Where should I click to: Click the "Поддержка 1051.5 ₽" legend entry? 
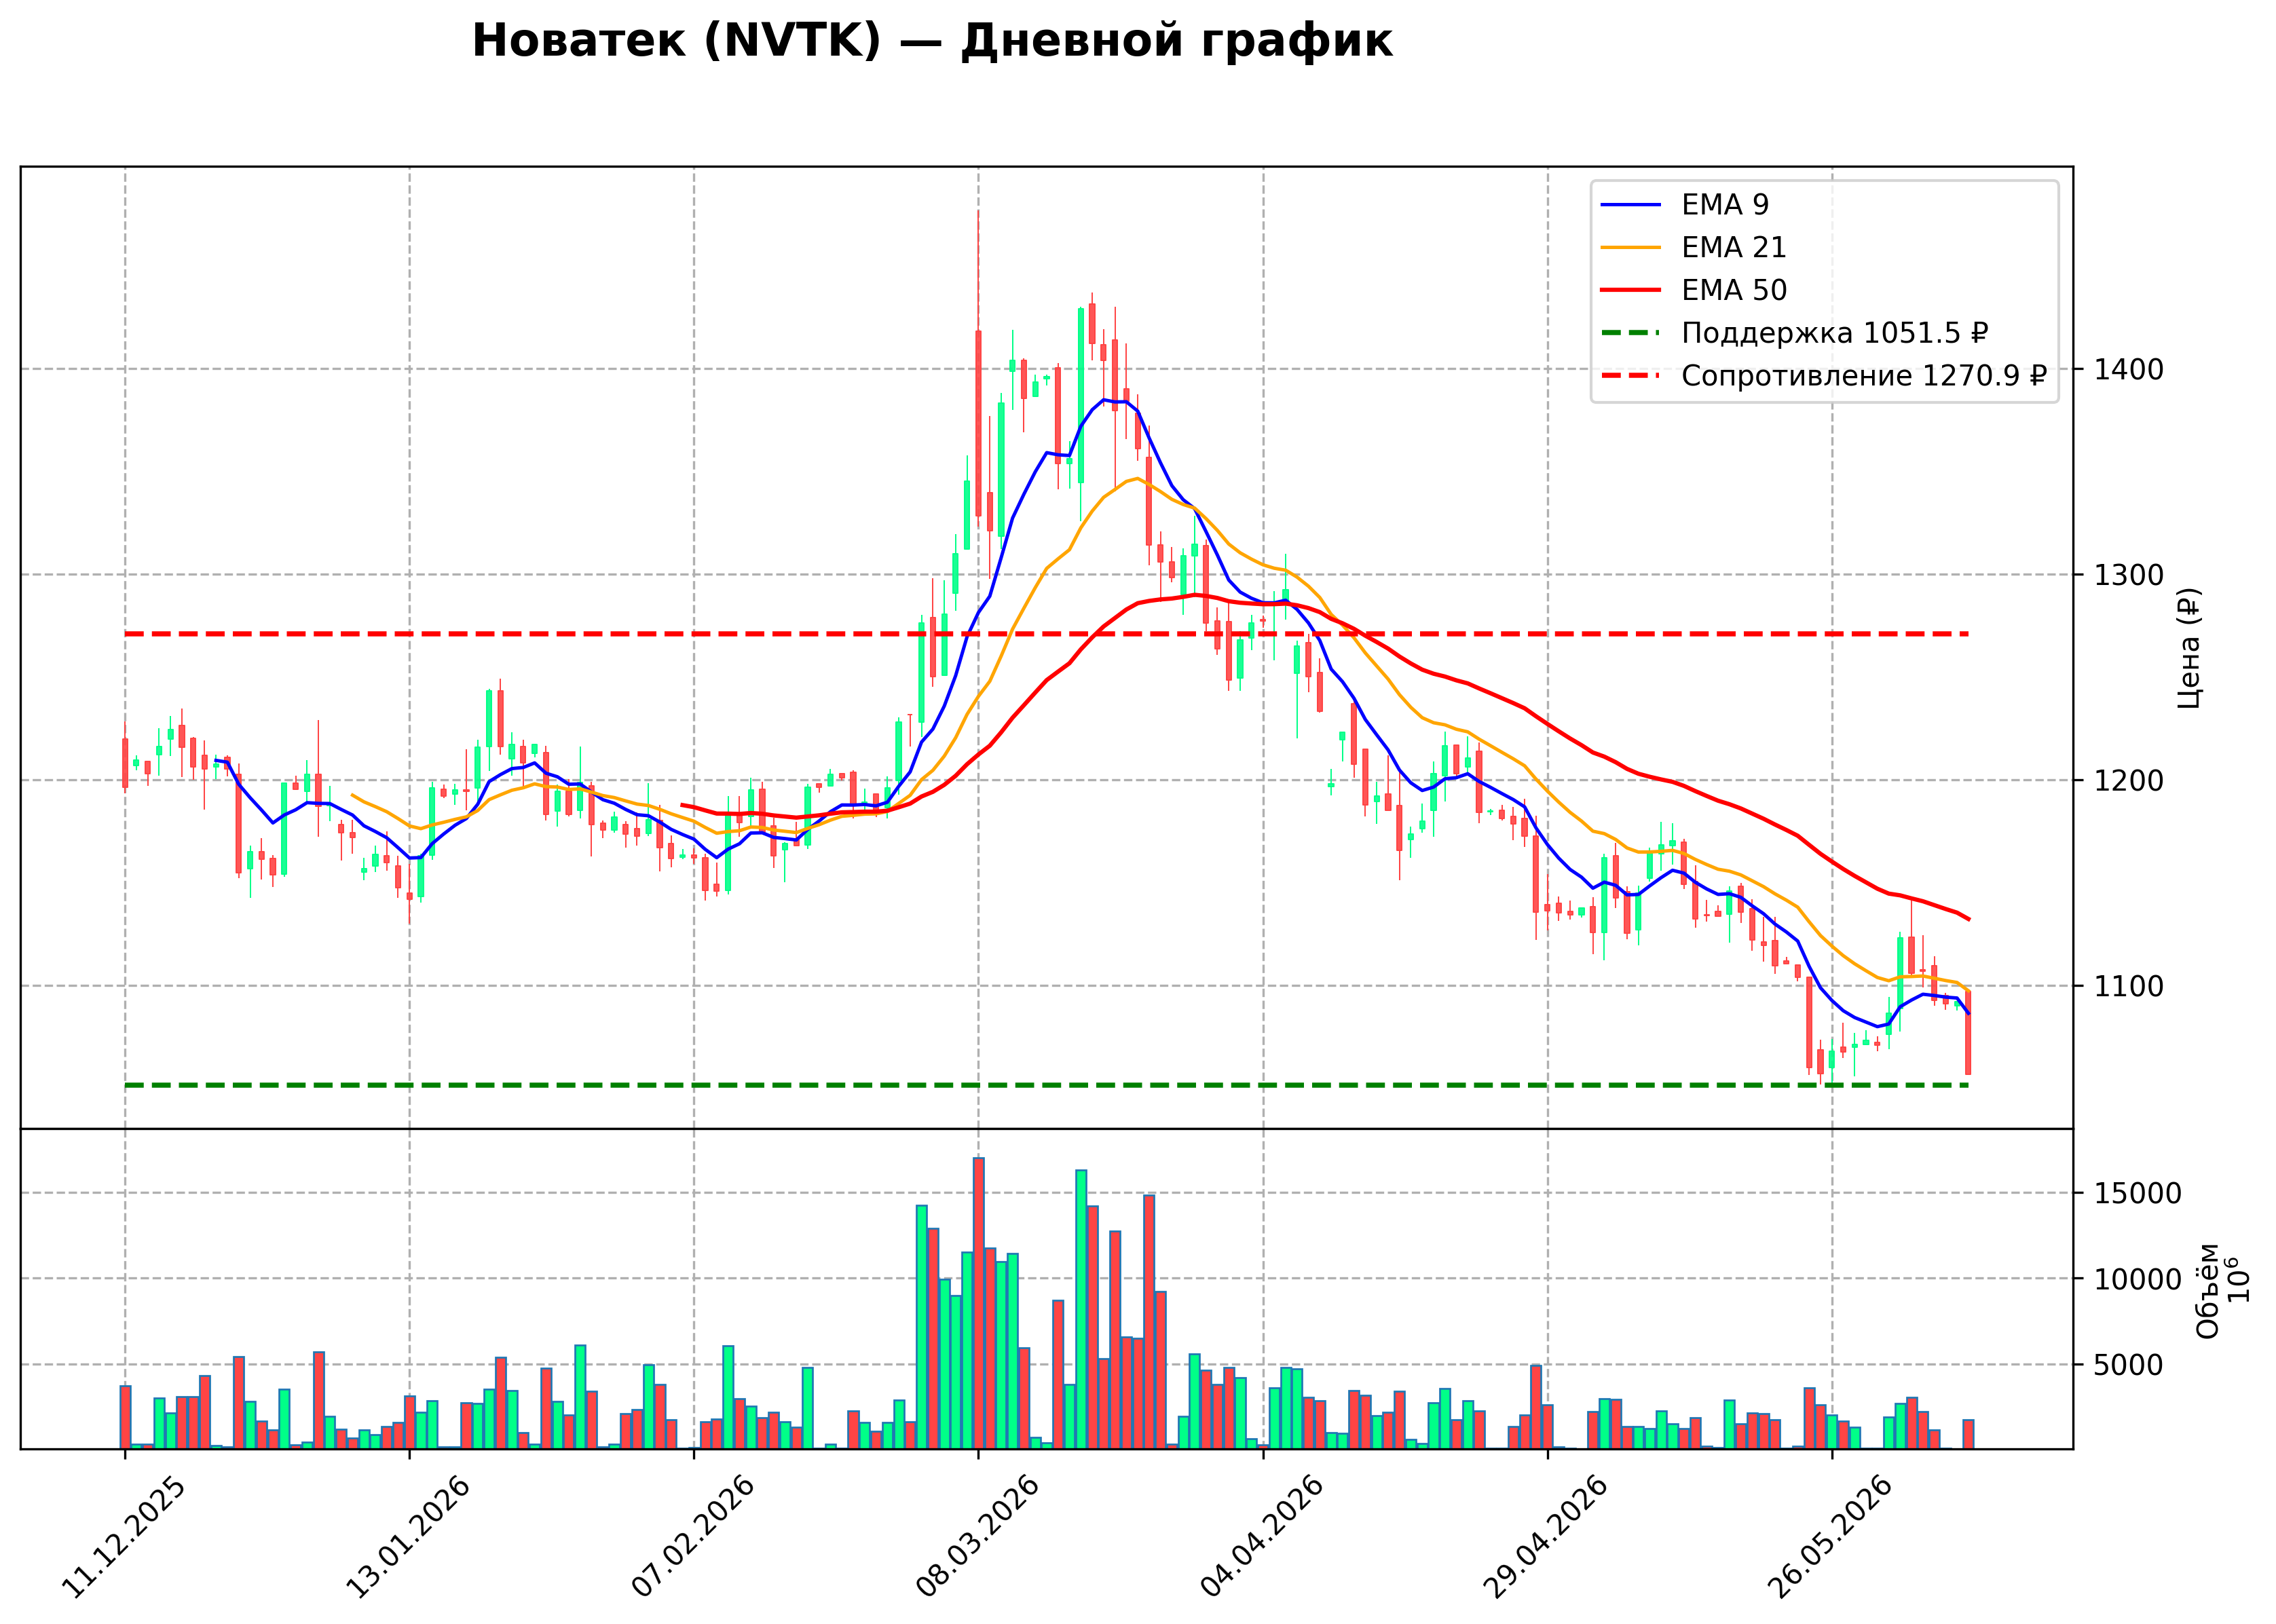click(x=1835, y=333)
